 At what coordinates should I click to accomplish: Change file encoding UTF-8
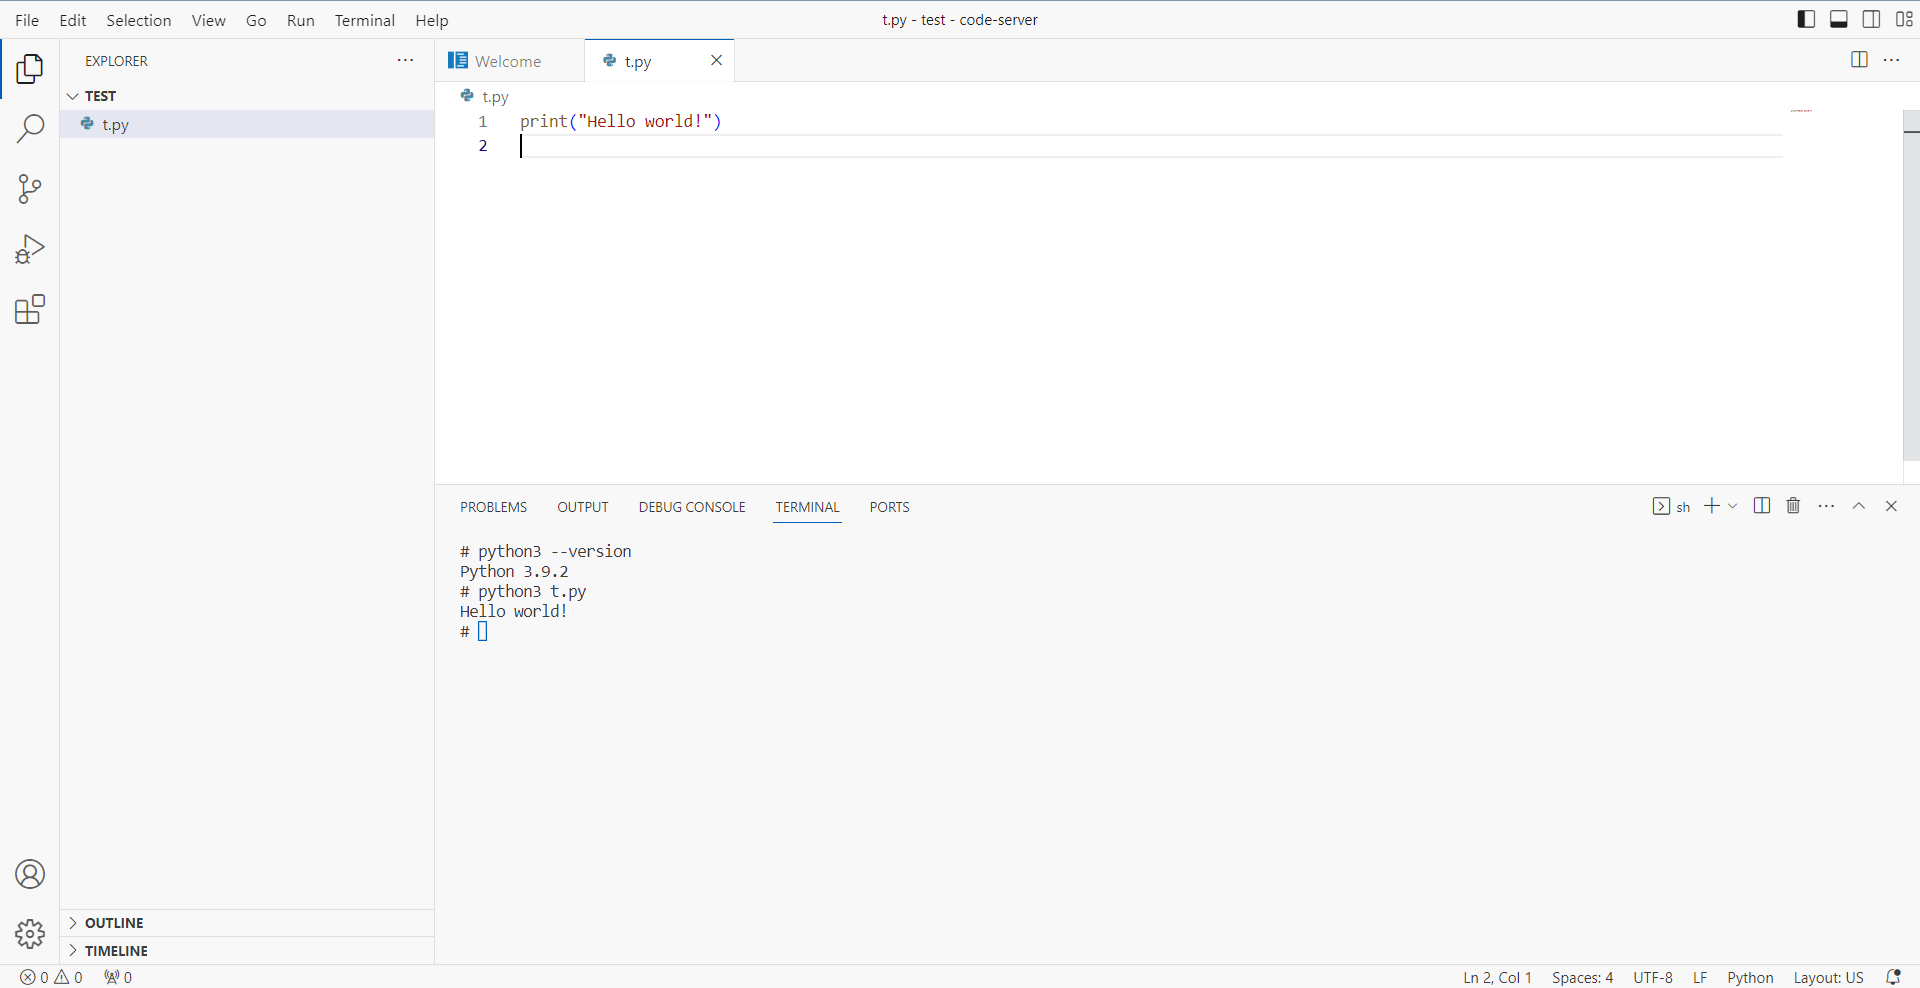pyautogui.click(x=1652, y=977)
